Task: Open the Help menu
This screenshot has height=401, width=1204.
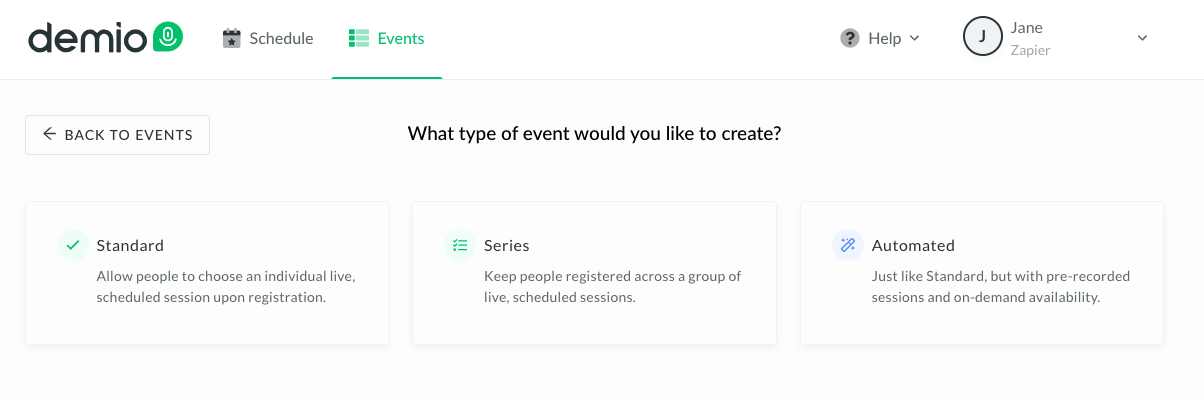Action: pos(880,39)
